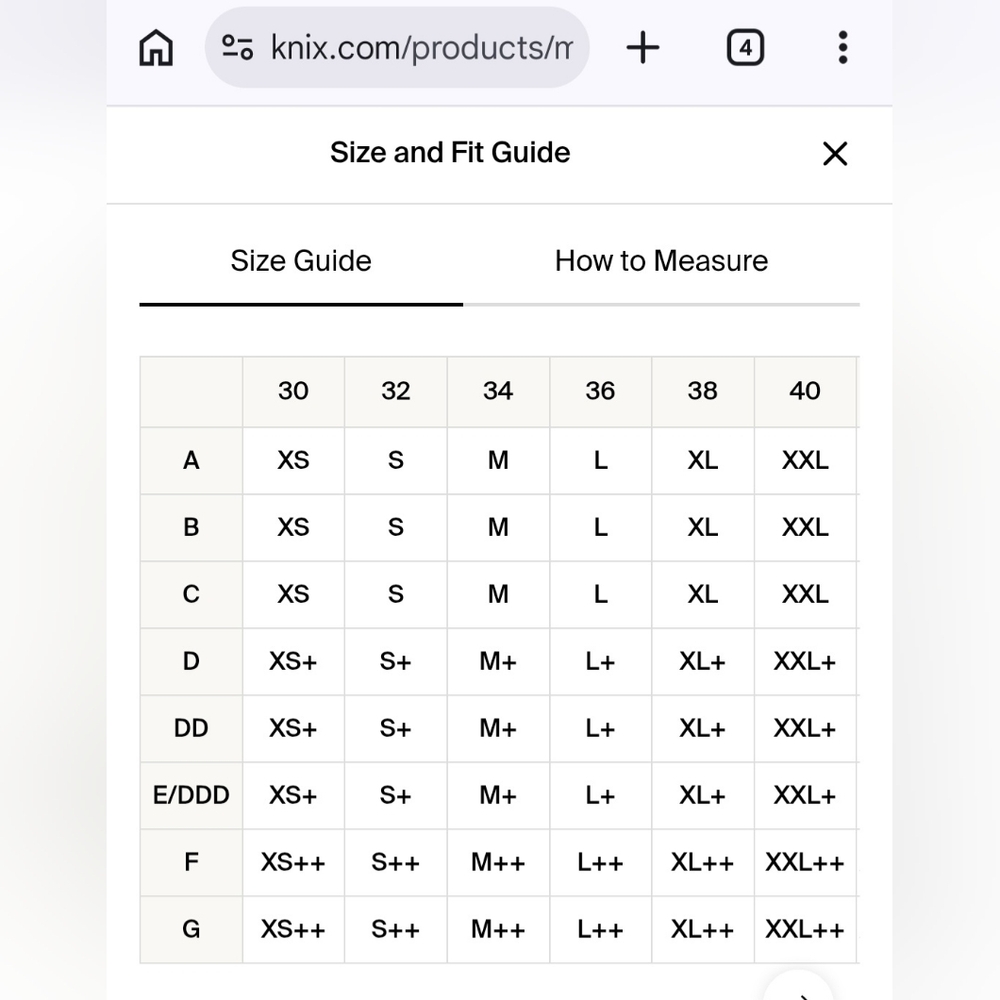The width and height of the screenshot is (1000, 1000).
Task: Click M cell in row C
Action: (x=498, y=594)
